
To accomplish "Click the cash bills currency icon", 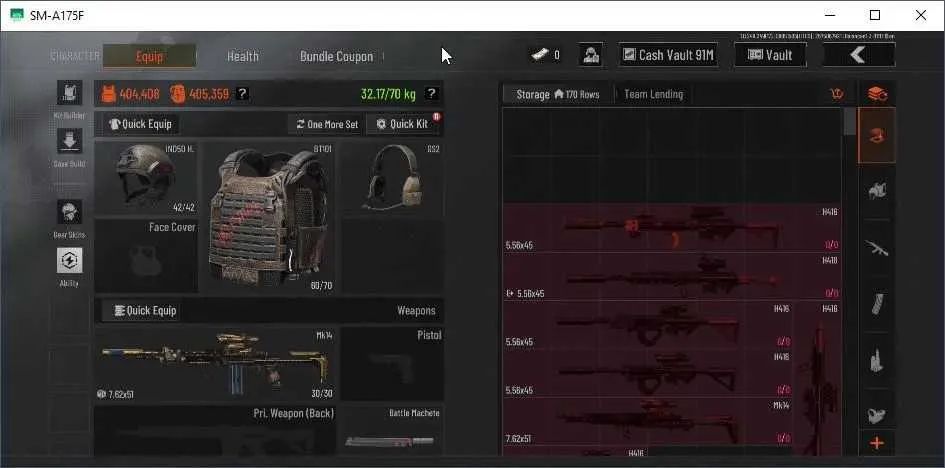I will pyautogui.click(x=539, y=55).
